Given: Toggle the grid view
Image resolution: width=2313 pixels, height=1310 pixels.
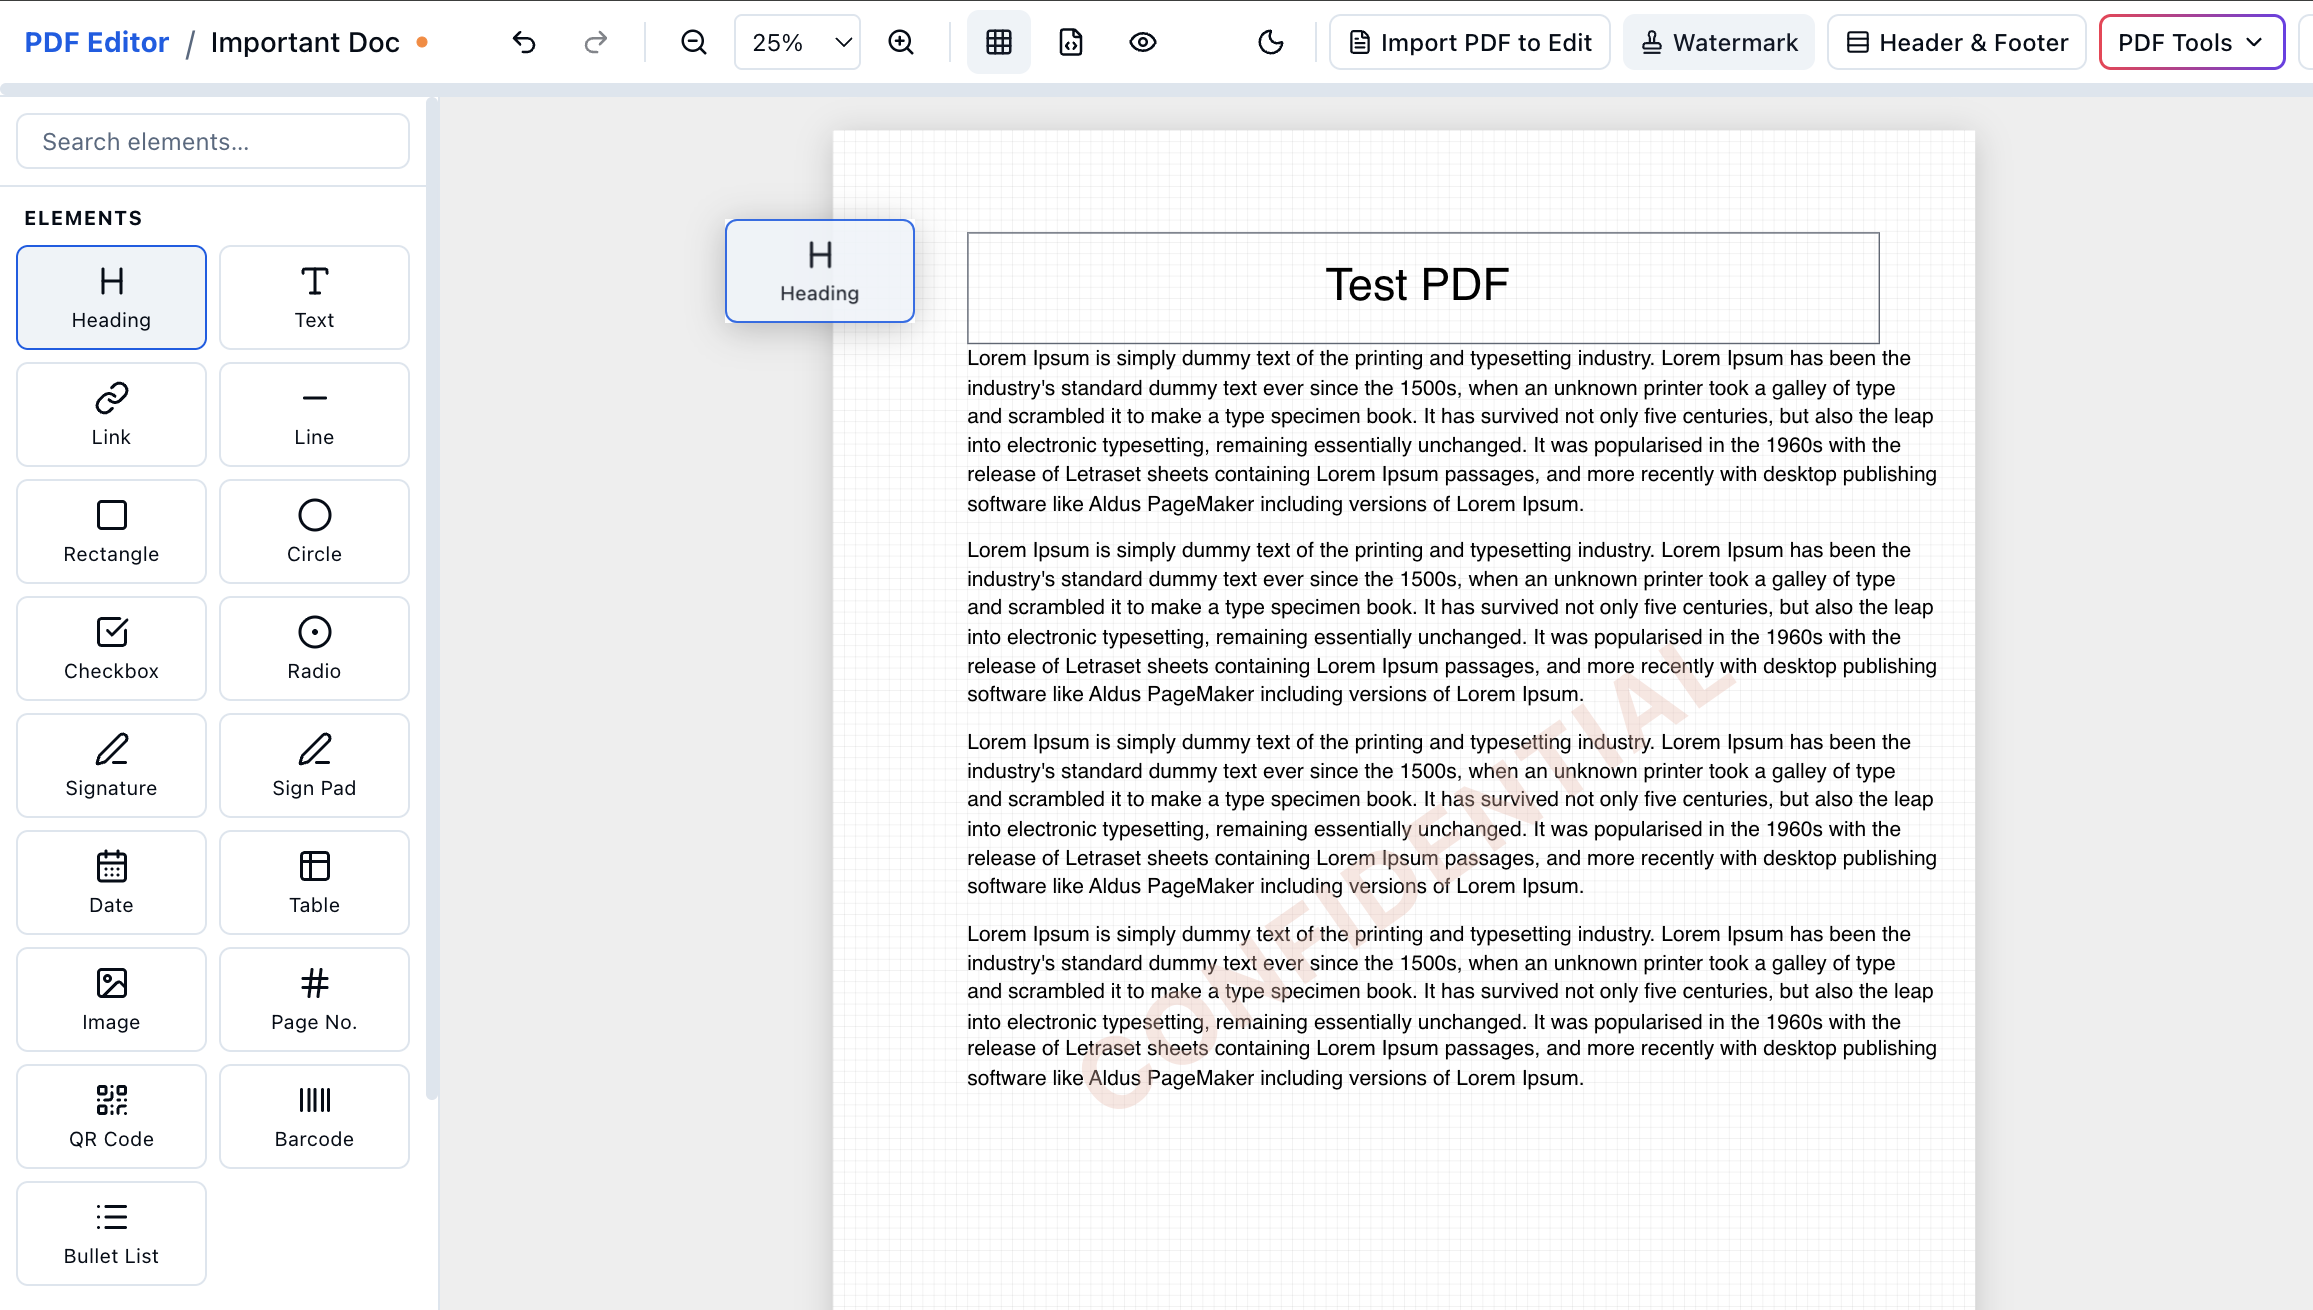Looking at the screenshot, I should 997,41.
